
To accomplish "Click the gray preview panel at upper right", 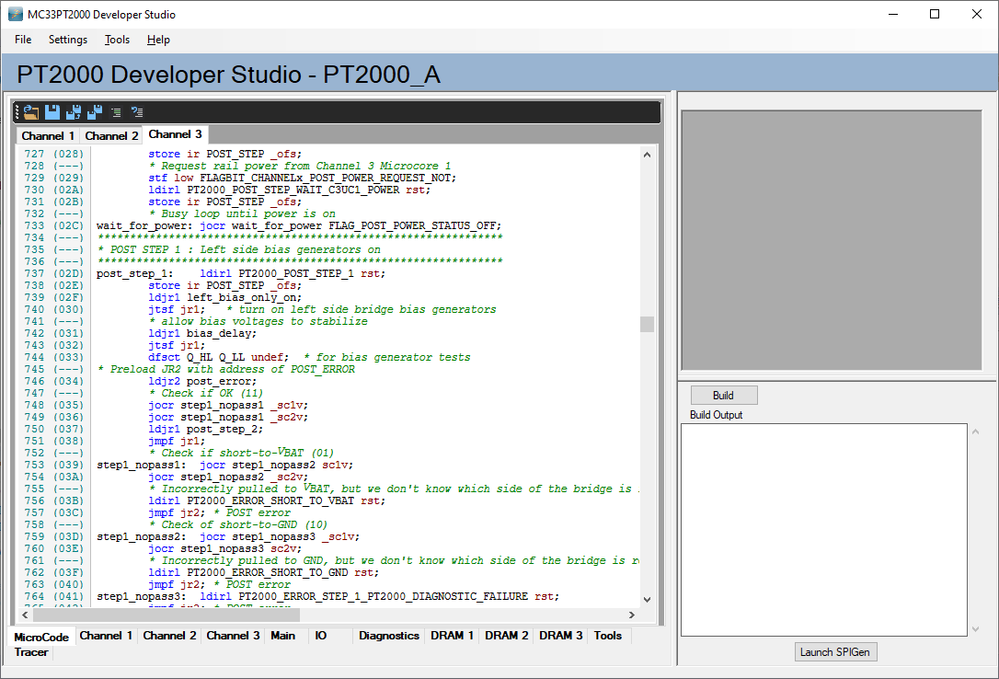I will tap(831, 240).
